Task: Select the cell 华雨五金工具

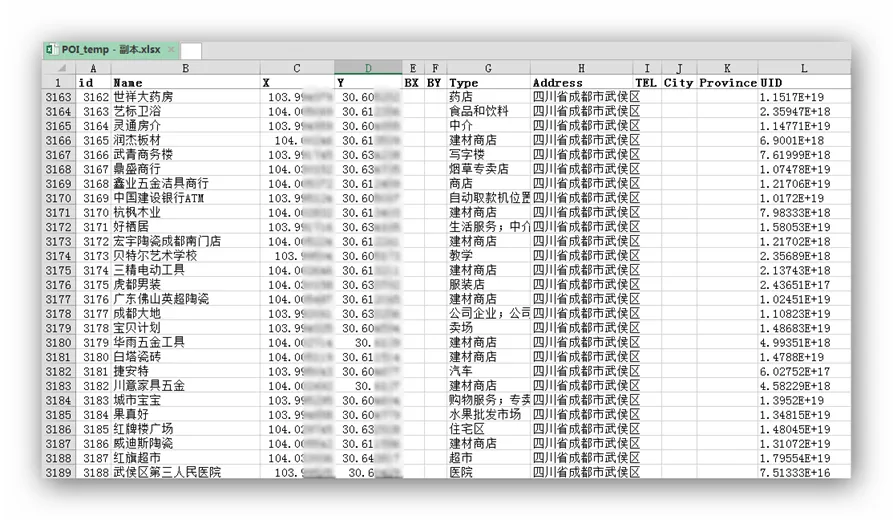Action: [x=186, y=342]
